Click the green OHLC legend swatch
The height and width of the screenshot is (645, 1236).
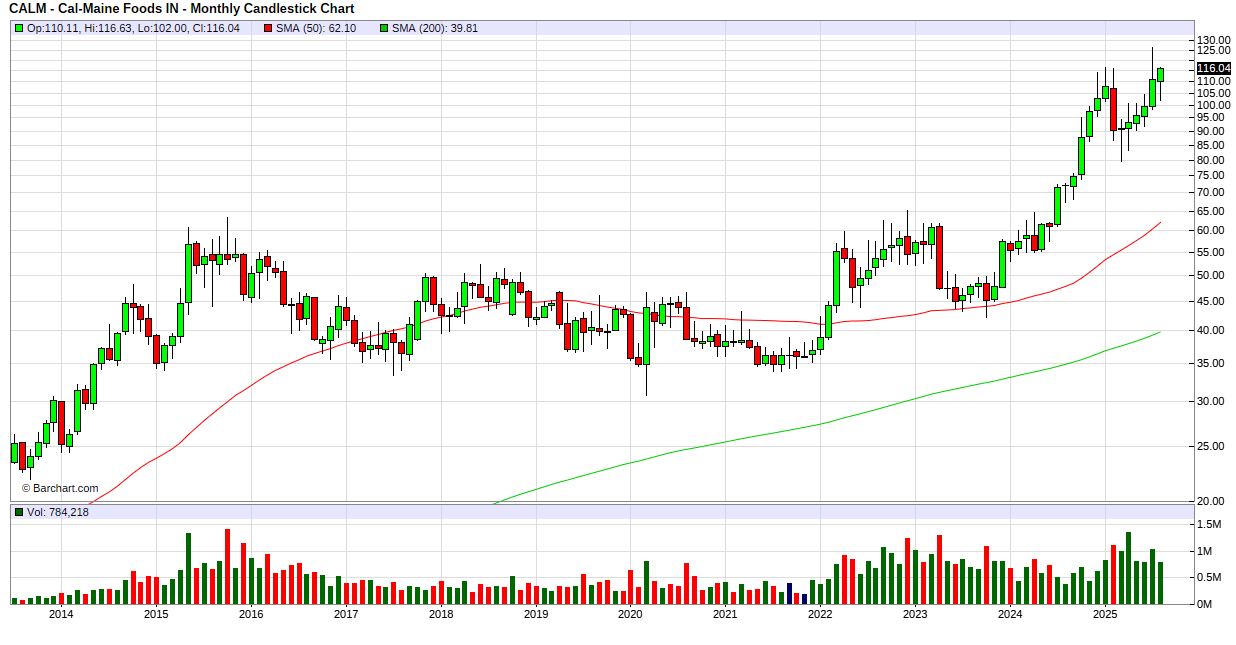tap(19, 28)
